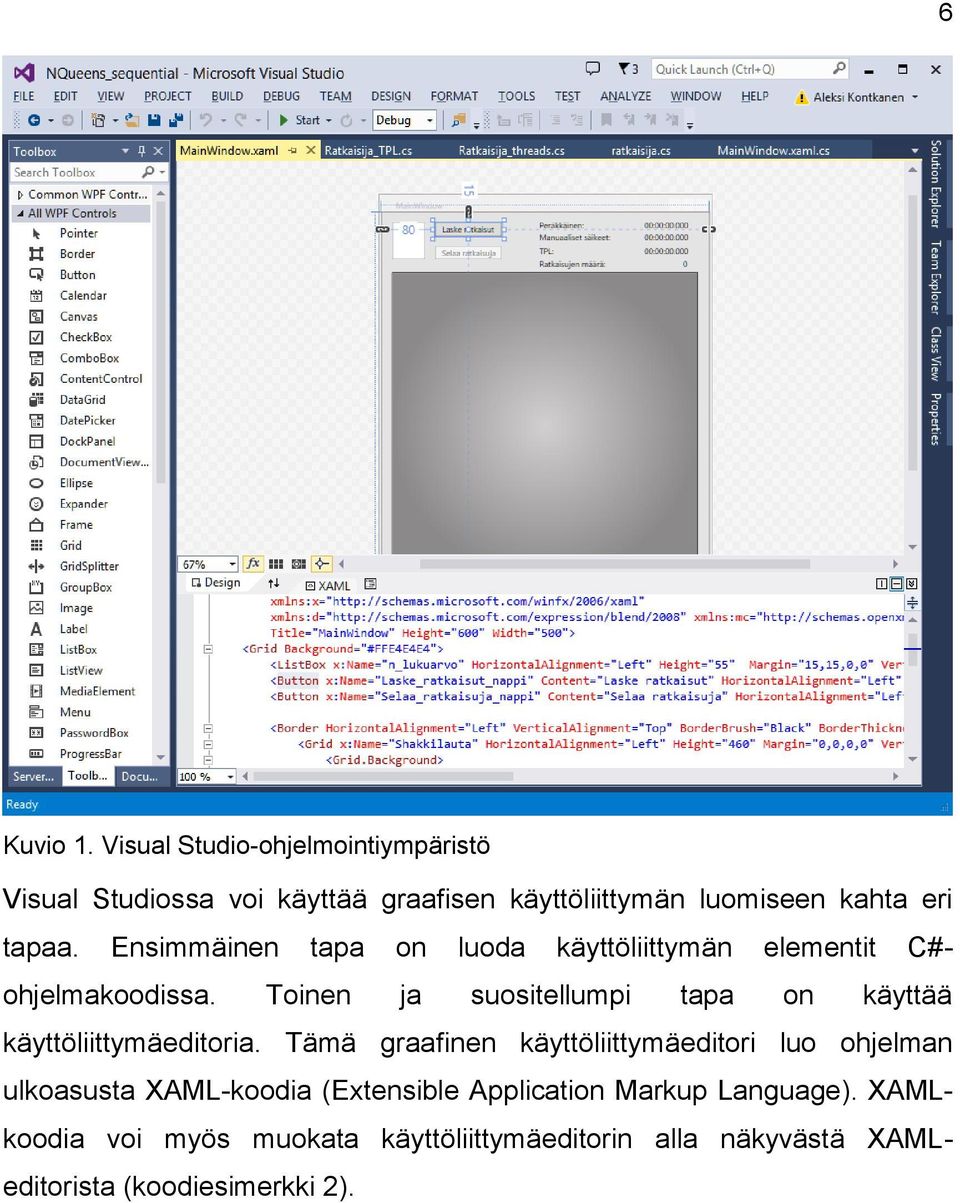The height and width of the screenshot is (1203, 960).
Task: Switch to horizontal split pane layout
Action: click(897, 584)
